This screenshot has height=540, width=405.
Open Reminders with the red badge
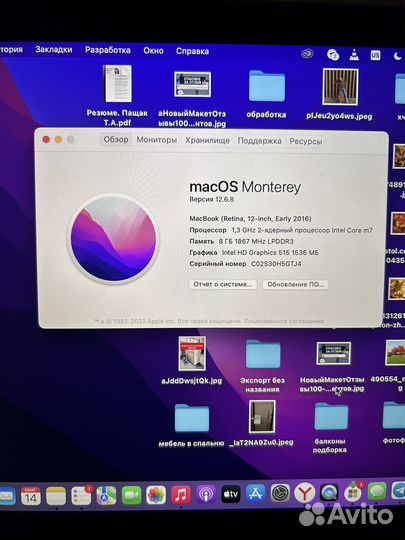pyautogui.click(x=81, y=496)
